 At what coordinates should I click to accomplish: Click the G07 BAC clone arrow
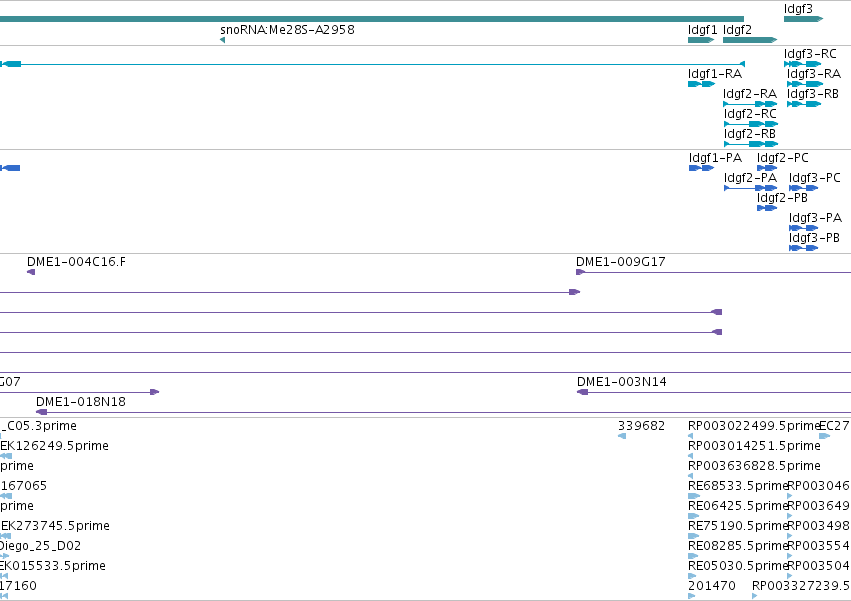(79, 392)
